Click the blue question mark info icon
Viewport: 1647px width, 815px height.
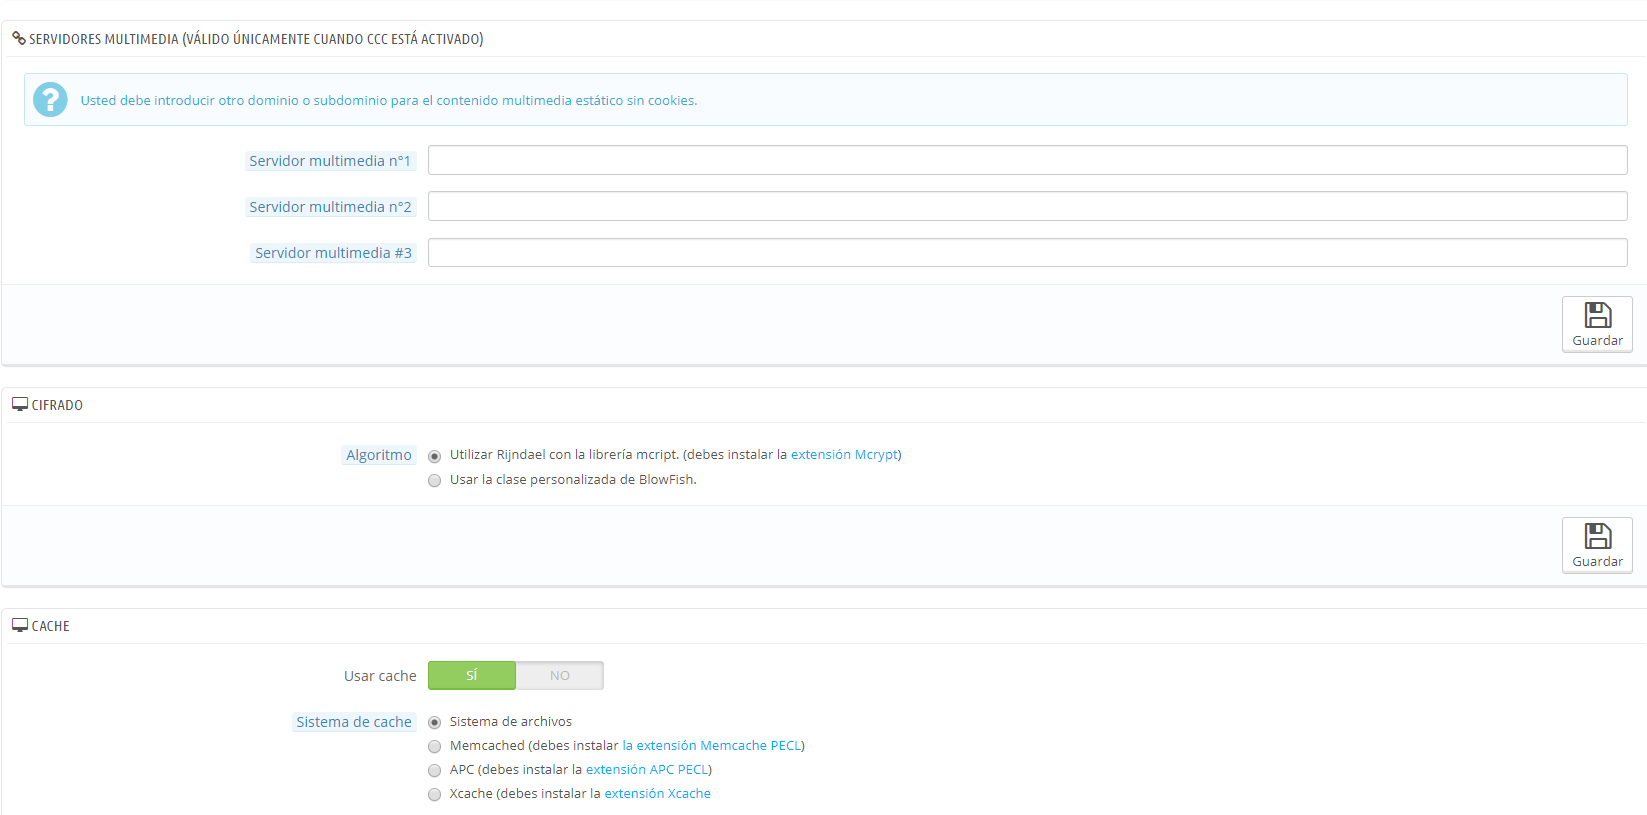click(x=50, y=100)
